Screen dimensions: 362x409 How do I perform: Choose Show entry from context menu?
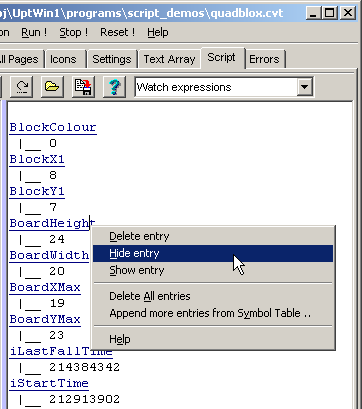coord(213,270)
